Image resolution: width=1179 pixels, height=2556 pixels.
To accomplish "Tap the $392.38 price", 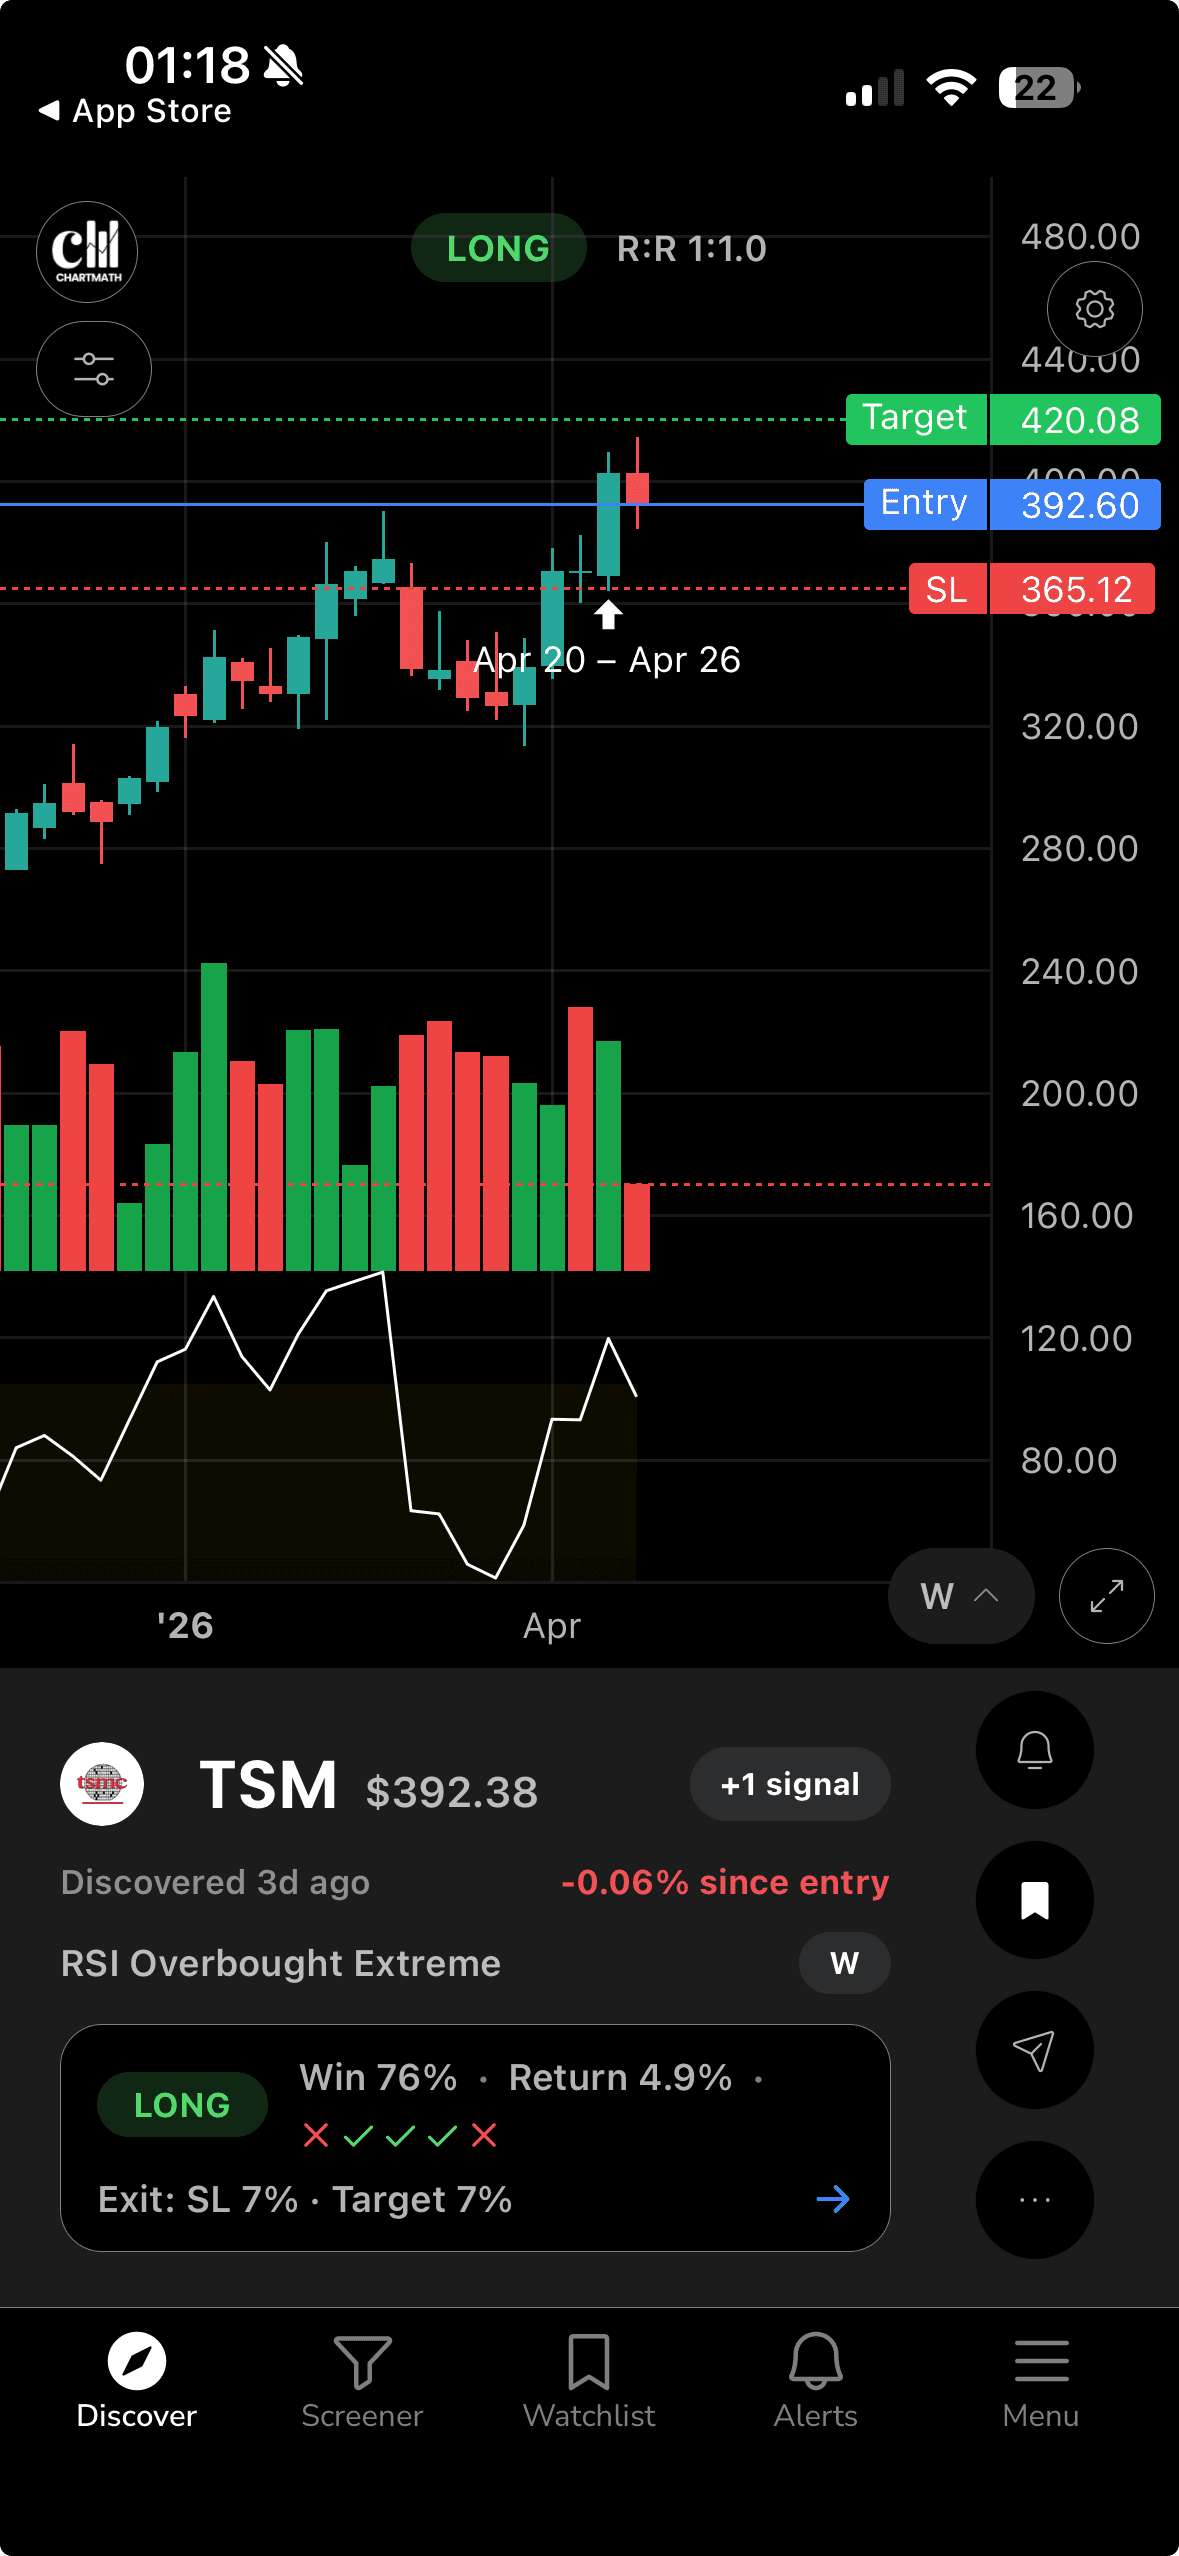I will point(452,1792).
